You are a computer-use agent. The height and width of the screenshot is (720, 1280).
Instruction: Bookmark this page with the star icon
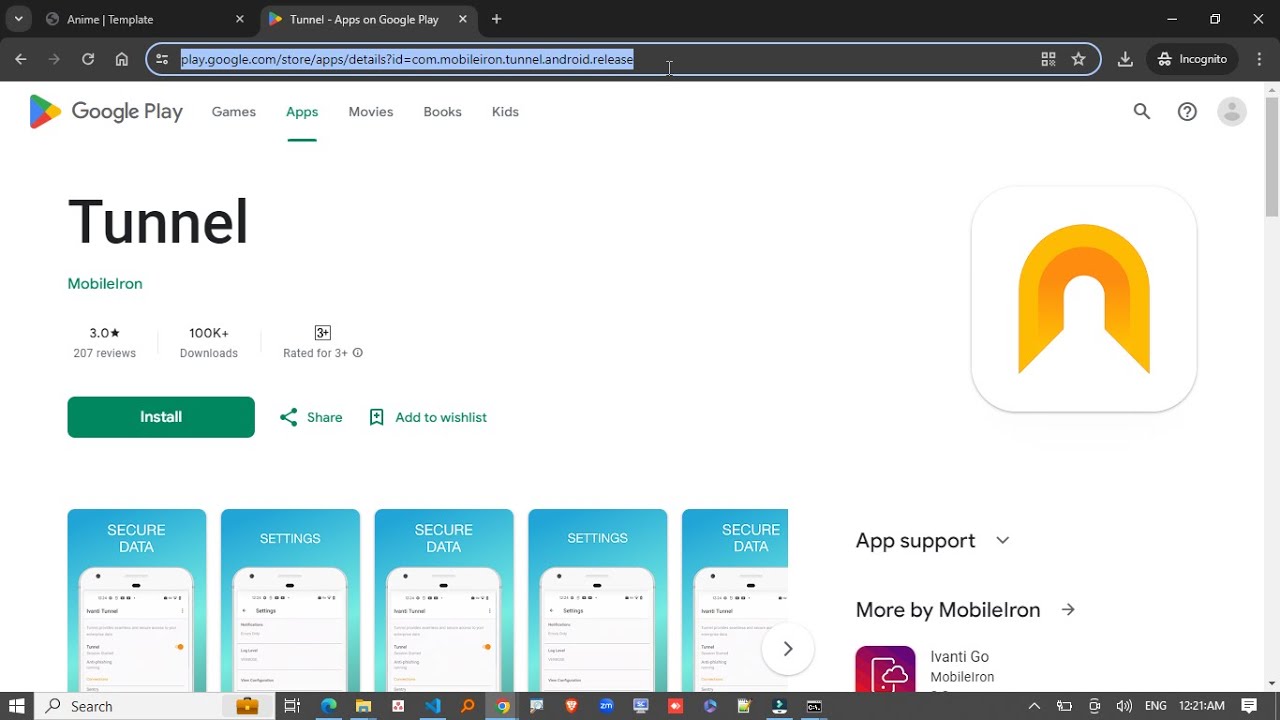point(1078,59)
